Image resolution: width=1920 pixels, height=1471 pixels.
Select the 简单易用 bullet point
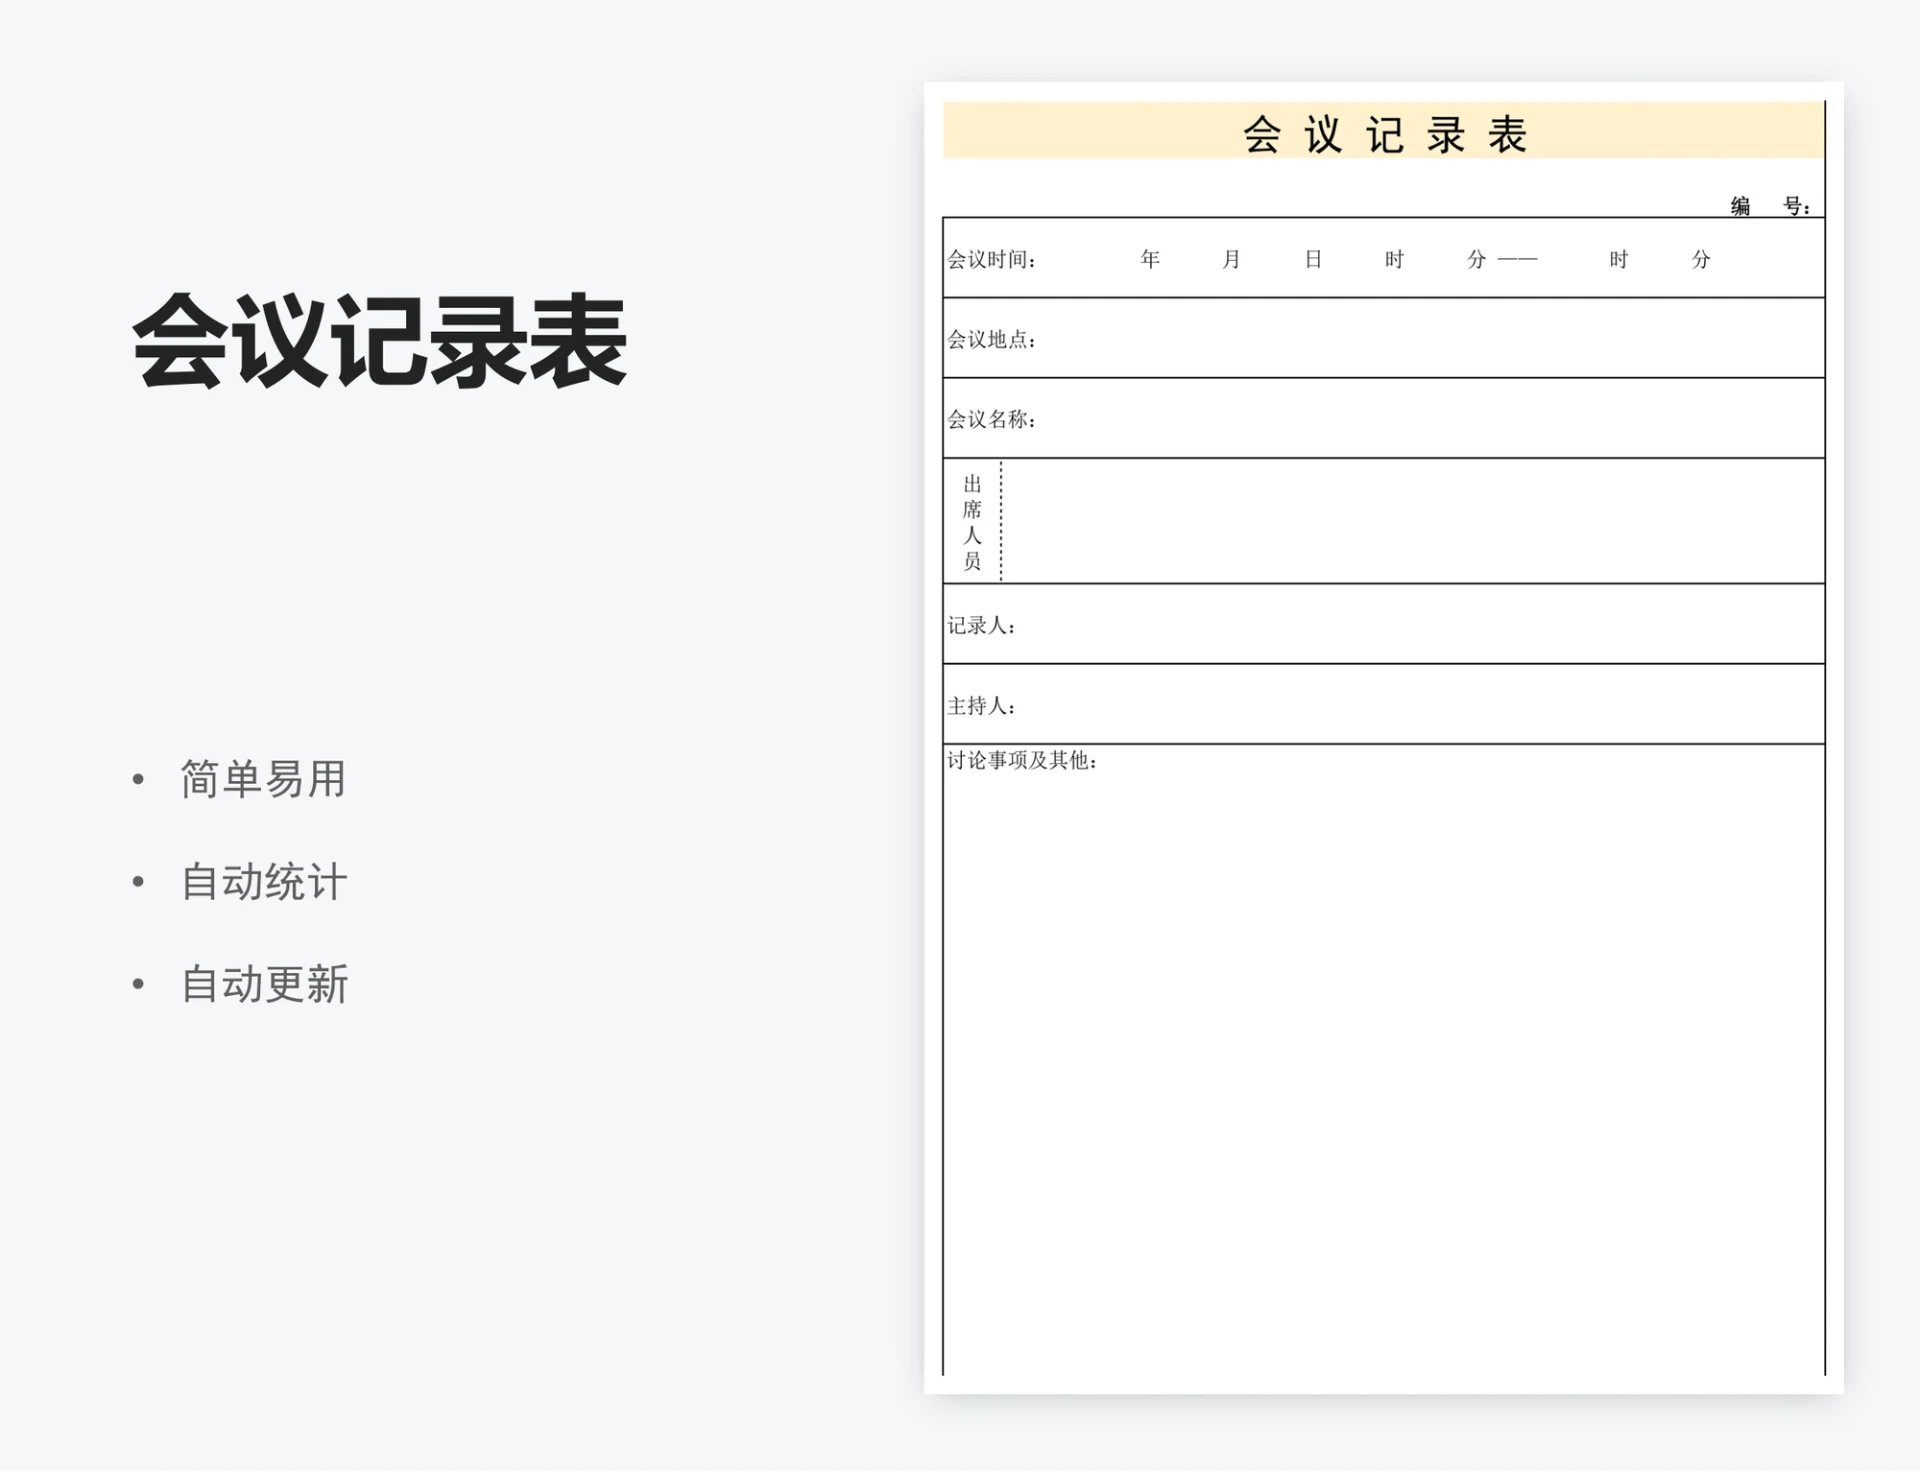[x=262, y=780]
